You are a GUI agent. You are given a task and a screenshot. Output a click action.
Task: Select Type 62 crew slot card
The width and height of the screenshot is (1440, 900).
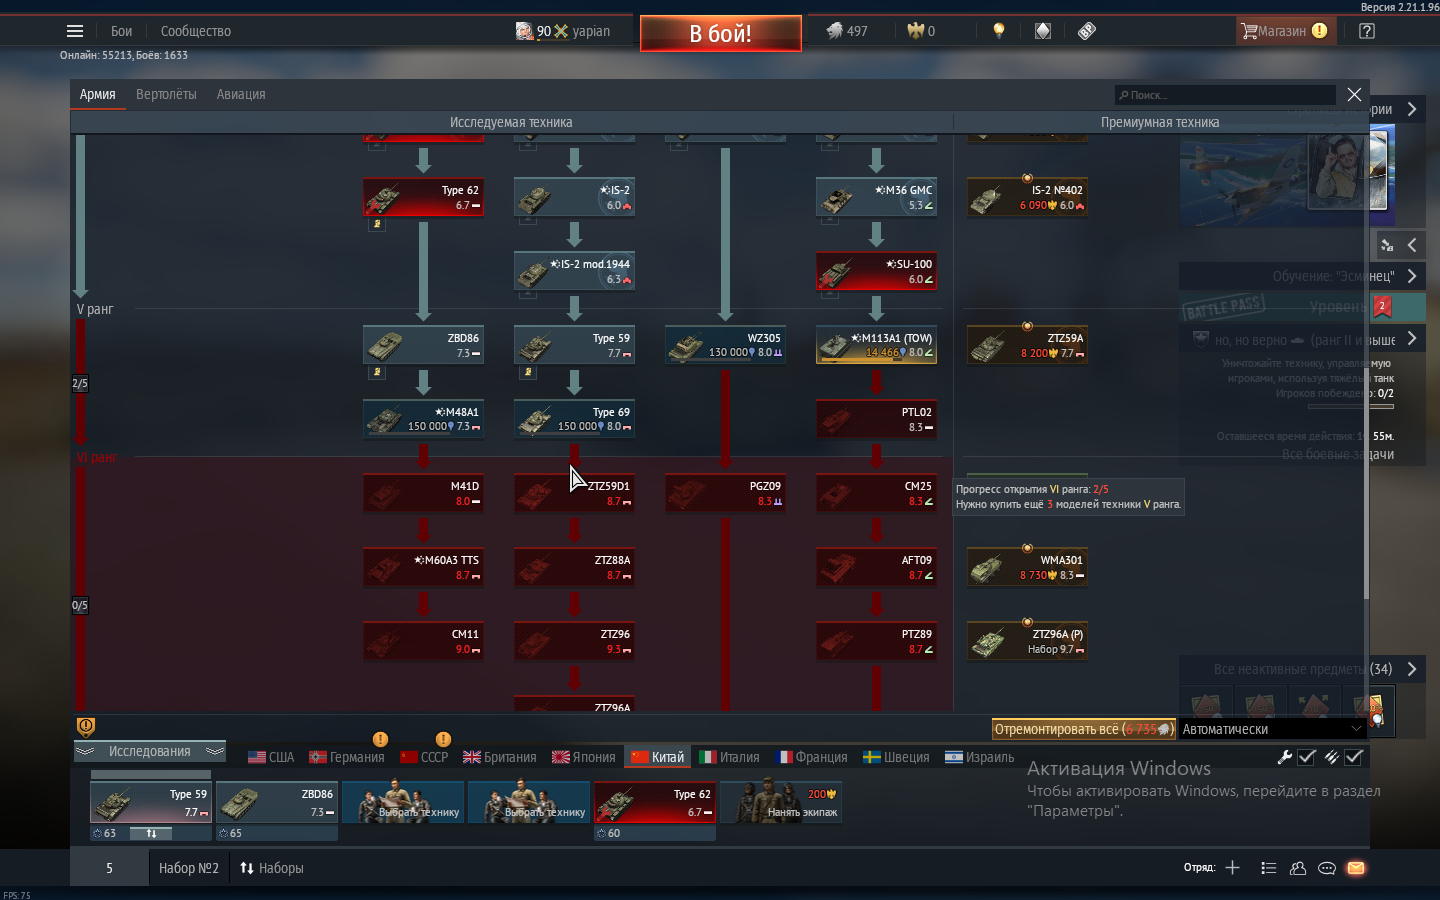tap(655, 802)
